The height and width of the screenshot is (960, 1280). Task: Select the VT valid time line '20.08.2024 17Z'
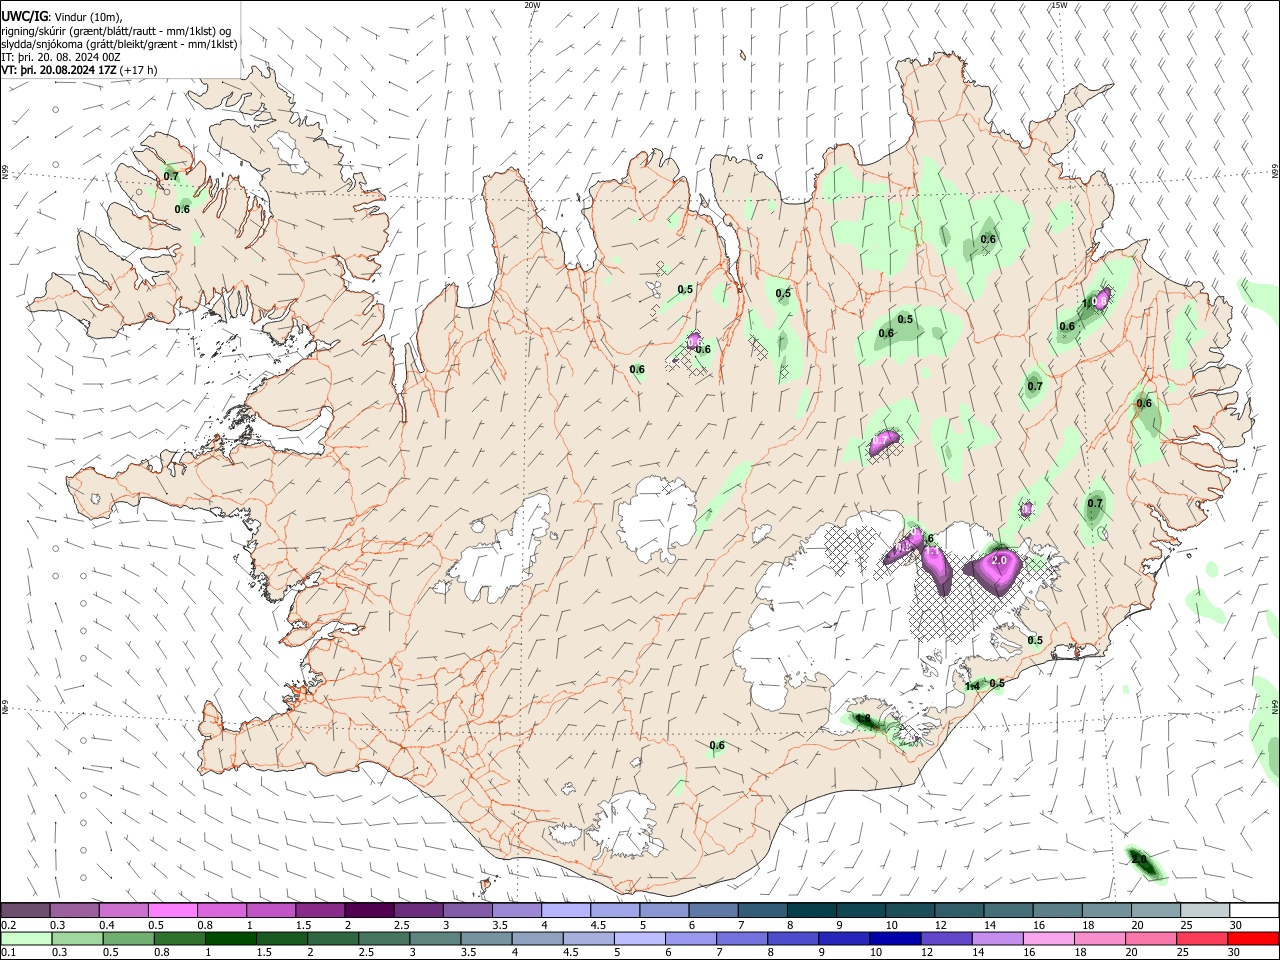[79, 70]
